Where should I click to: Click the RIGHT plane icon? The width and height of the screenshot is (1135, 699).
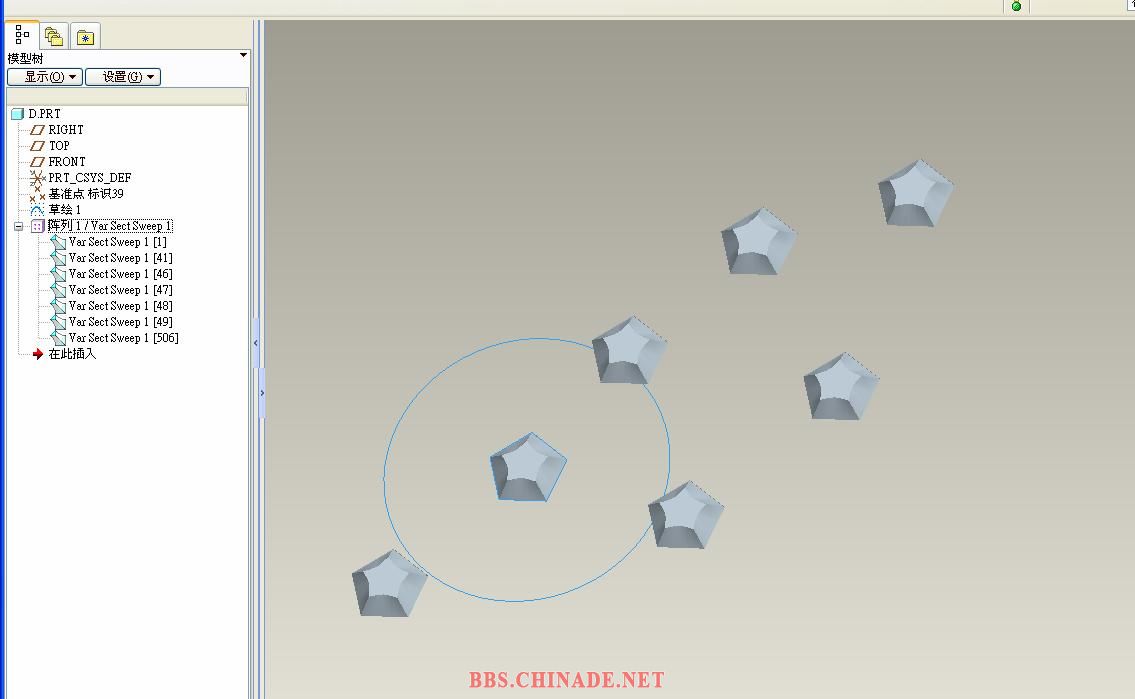pos(37,130)
